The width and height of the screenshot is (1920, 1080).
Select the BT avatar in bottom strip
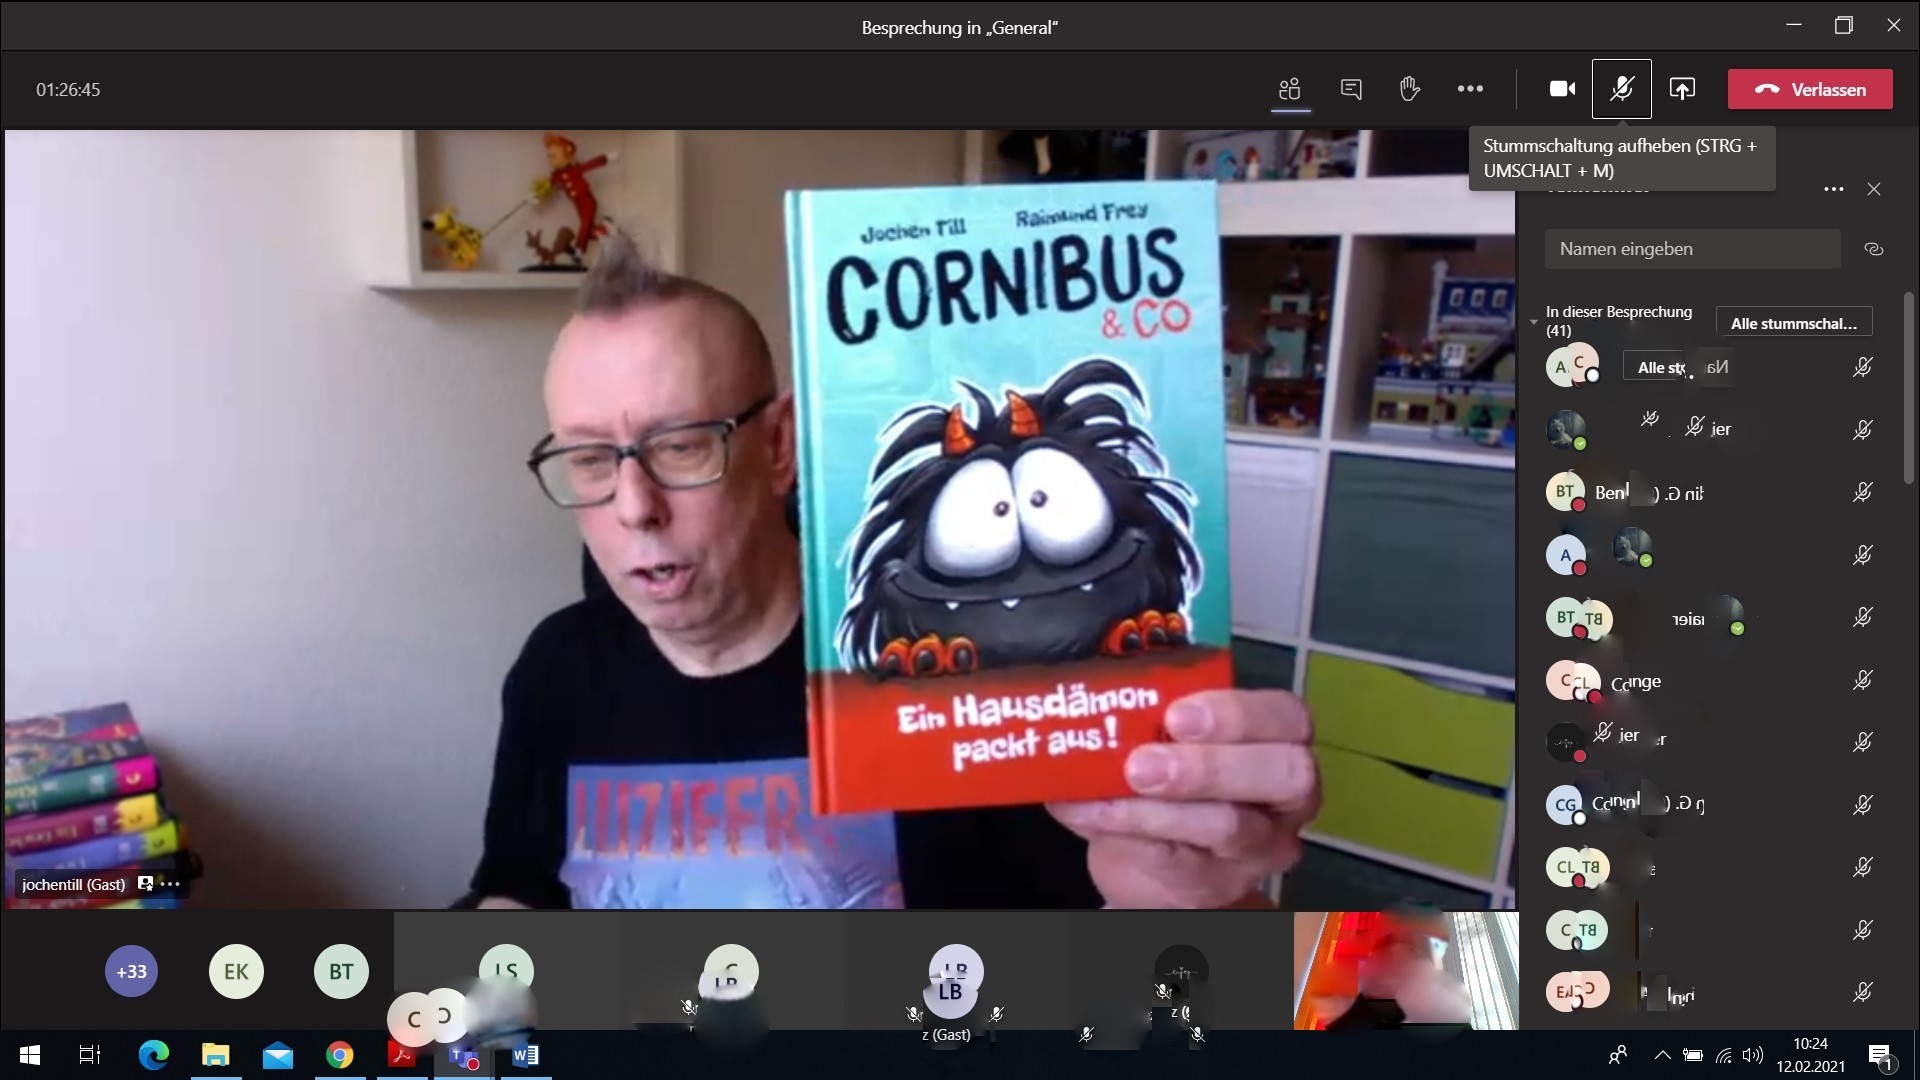pyautogui.click(x=341, y=971)
